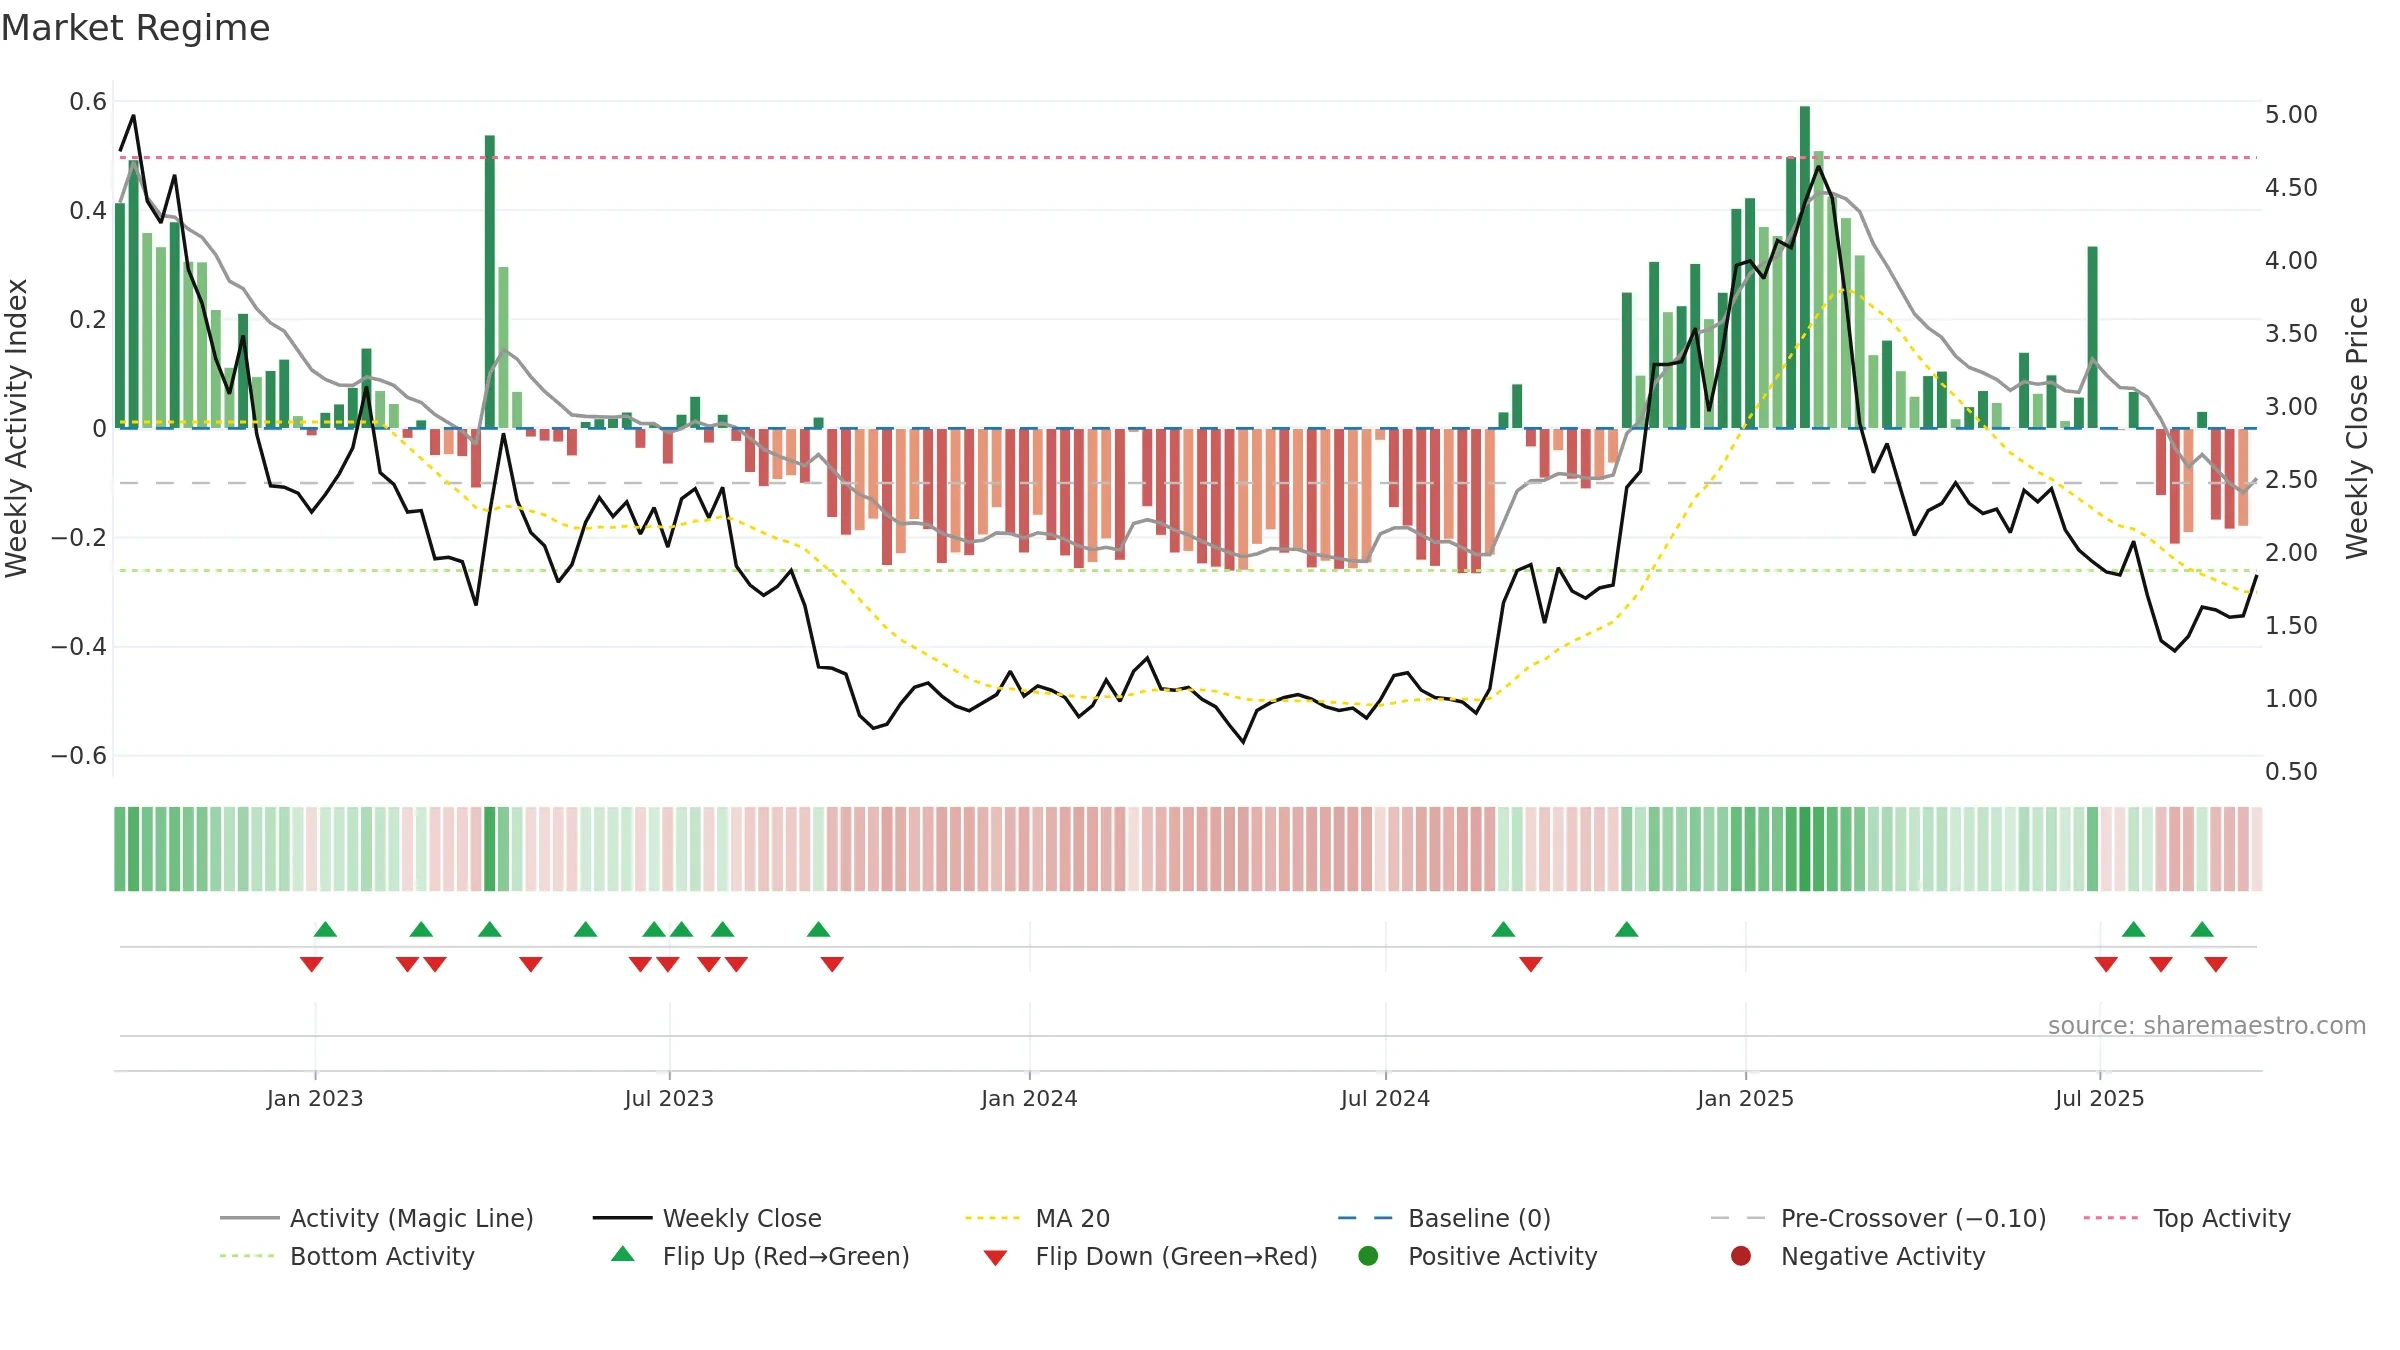
Task: Click the 0.50 price axis tick label
Action: [2291, 772]
